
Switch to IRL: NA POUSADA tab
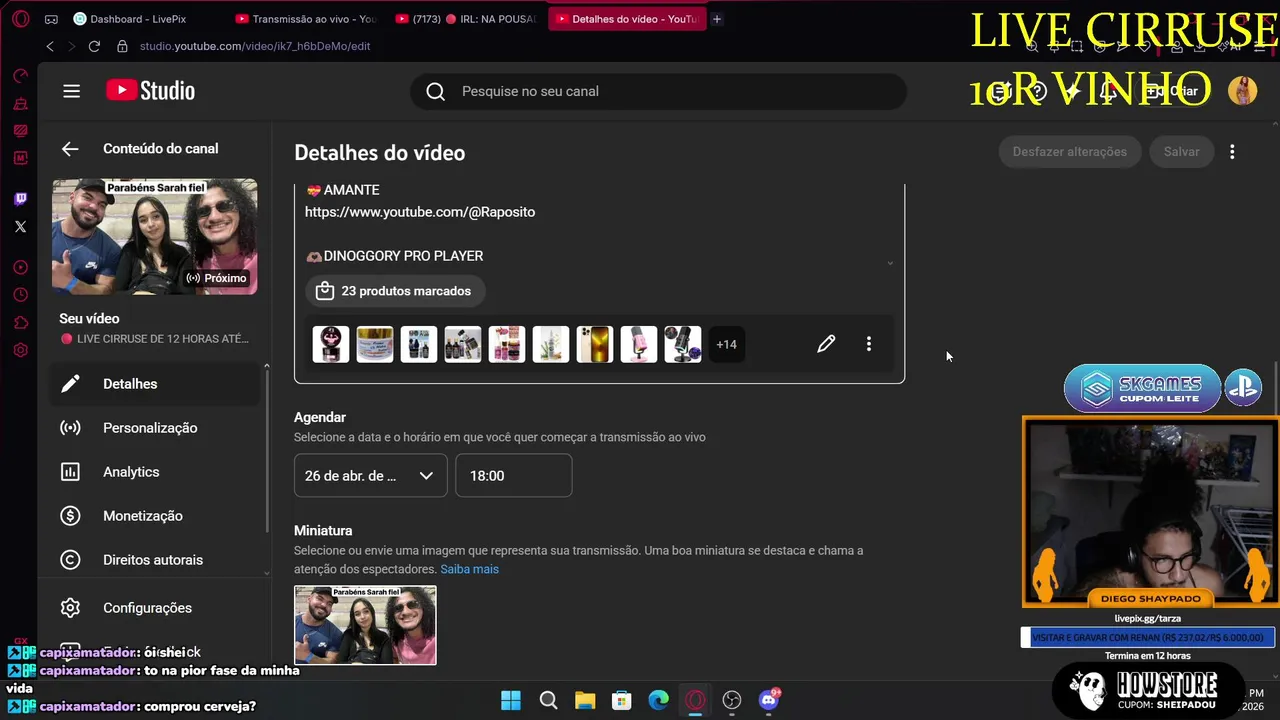coord(466,19)
